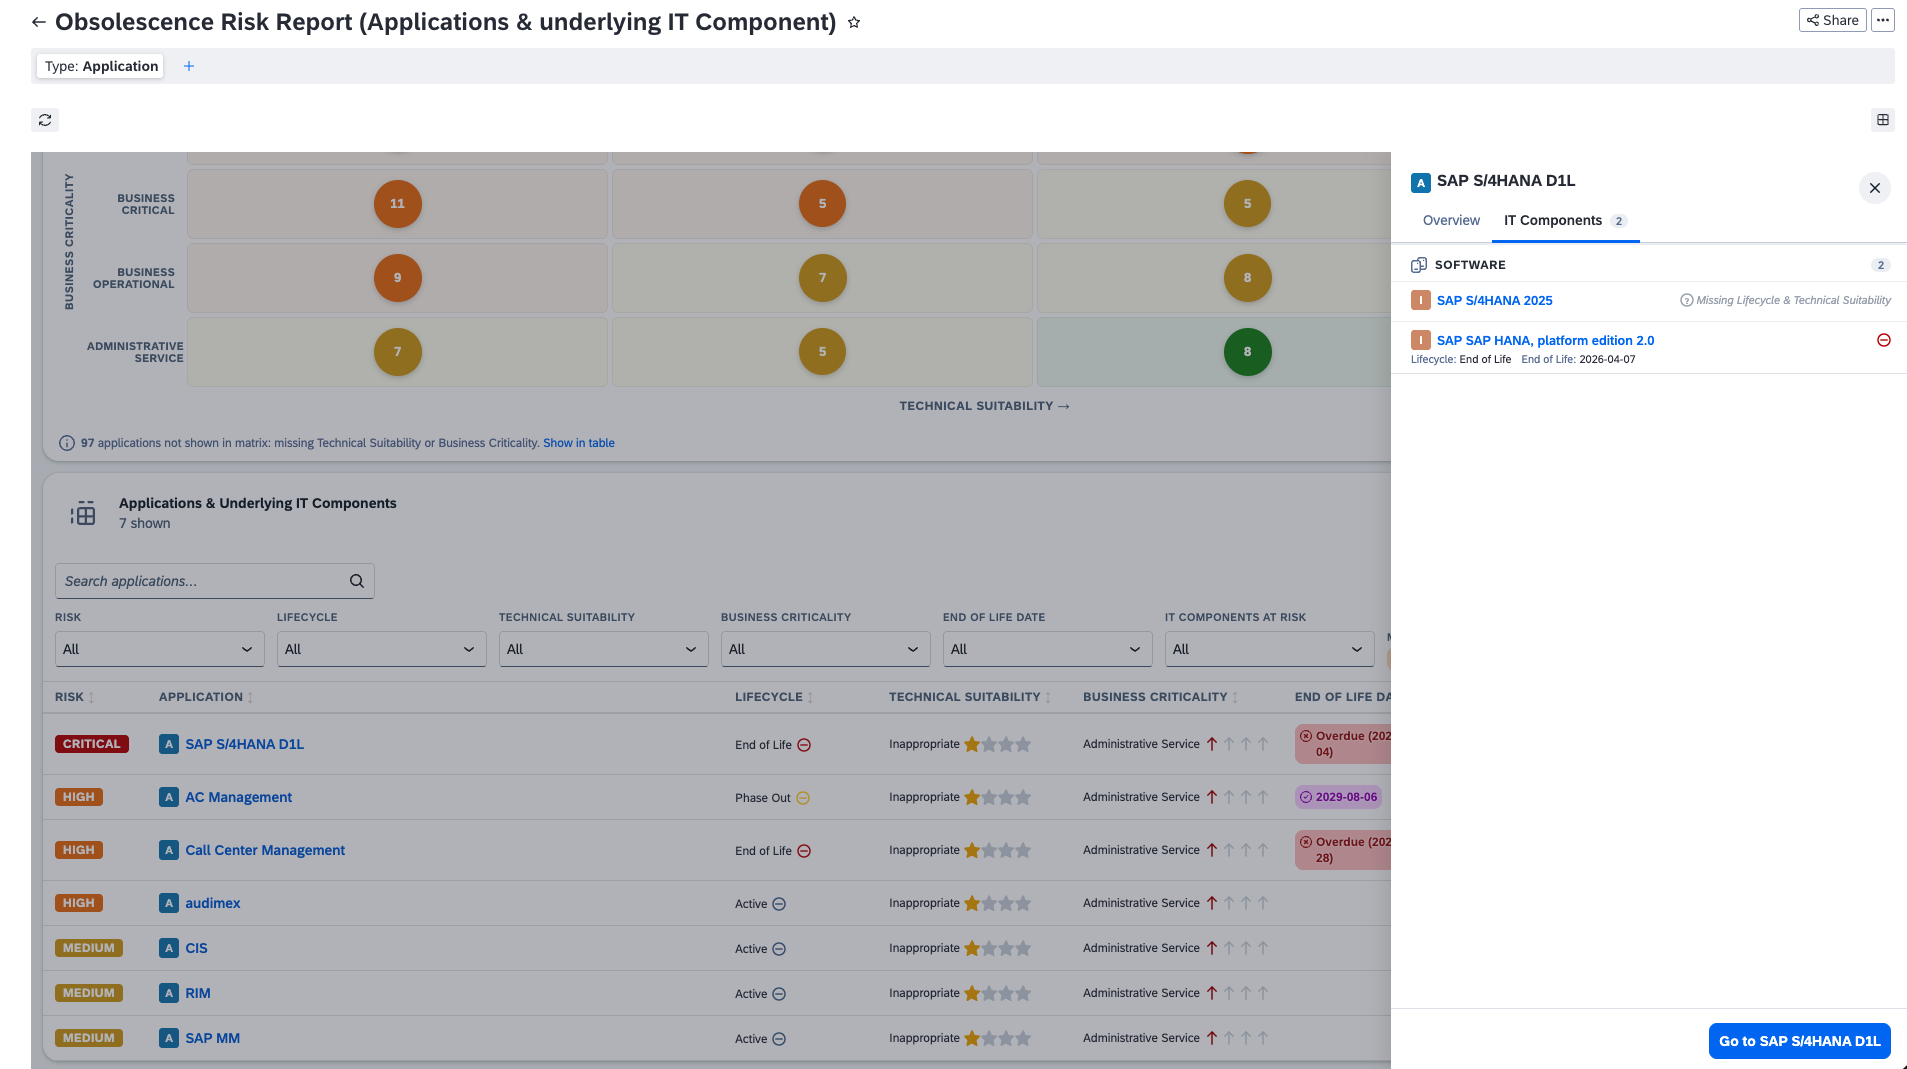This screenshot has width=1907, height=1069.
Task: Open the Technical Suitability filter dropdown
Action: (x=604, y=649)
